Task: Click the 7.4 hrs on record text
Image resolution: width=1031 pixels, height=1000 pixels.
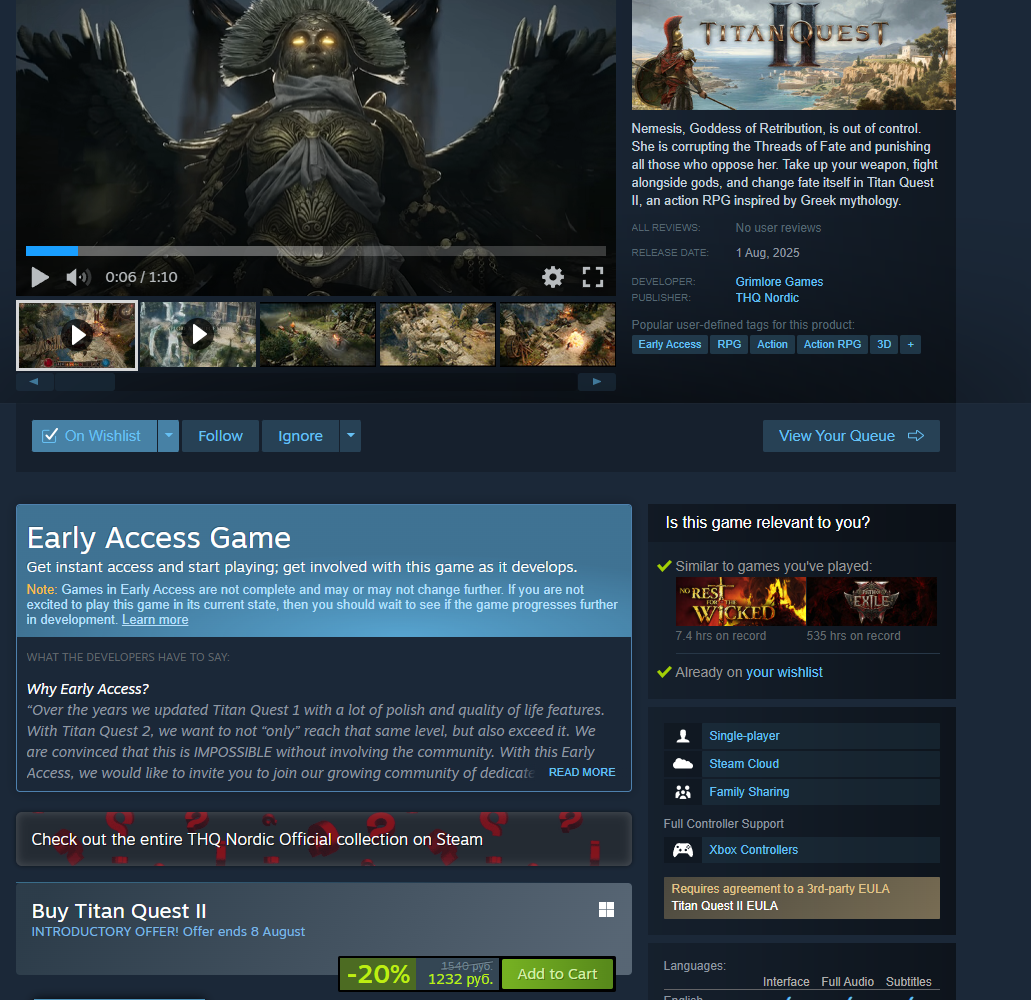Action: 721,636
